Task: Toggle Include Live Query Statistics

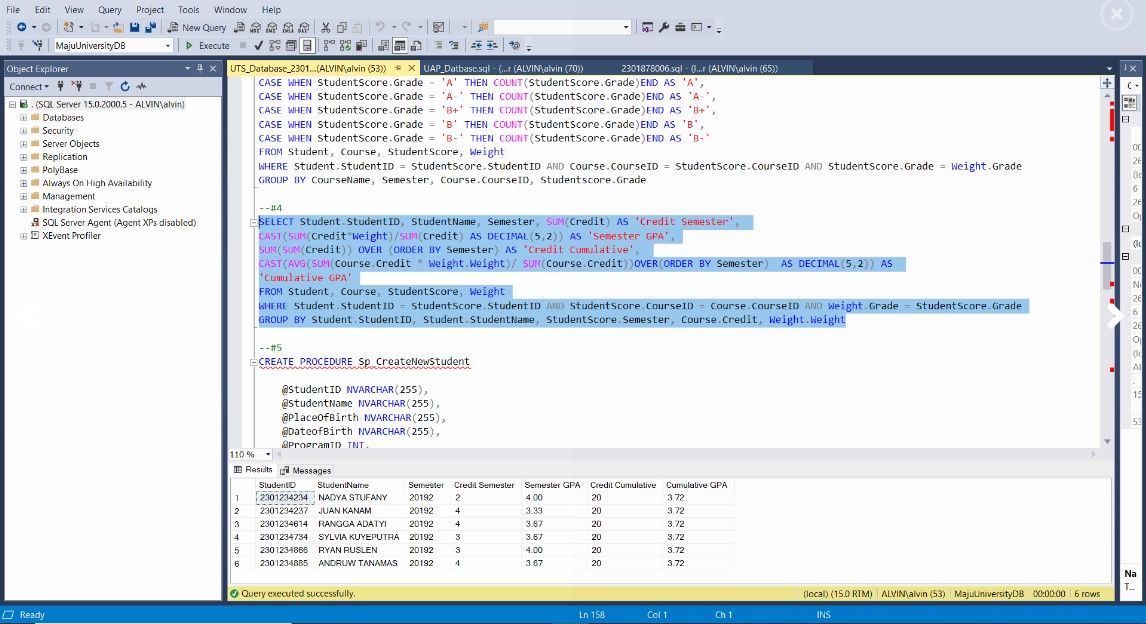Action: tap(345, 45)
